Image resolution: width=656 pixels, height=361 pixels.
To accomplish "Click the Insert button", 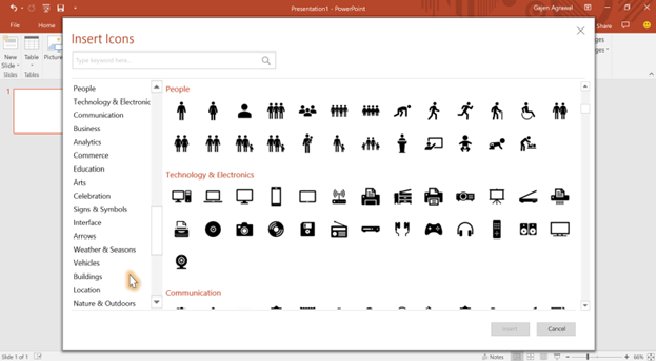I will 510,329.
